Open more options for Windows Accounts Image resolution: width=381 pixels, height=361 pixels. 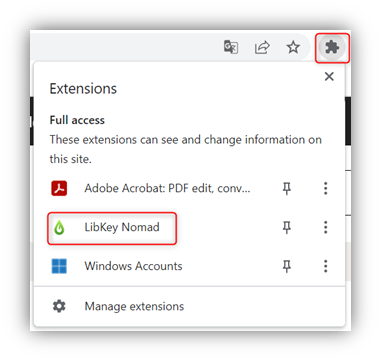pyautogui.click(x=326, y=266)
